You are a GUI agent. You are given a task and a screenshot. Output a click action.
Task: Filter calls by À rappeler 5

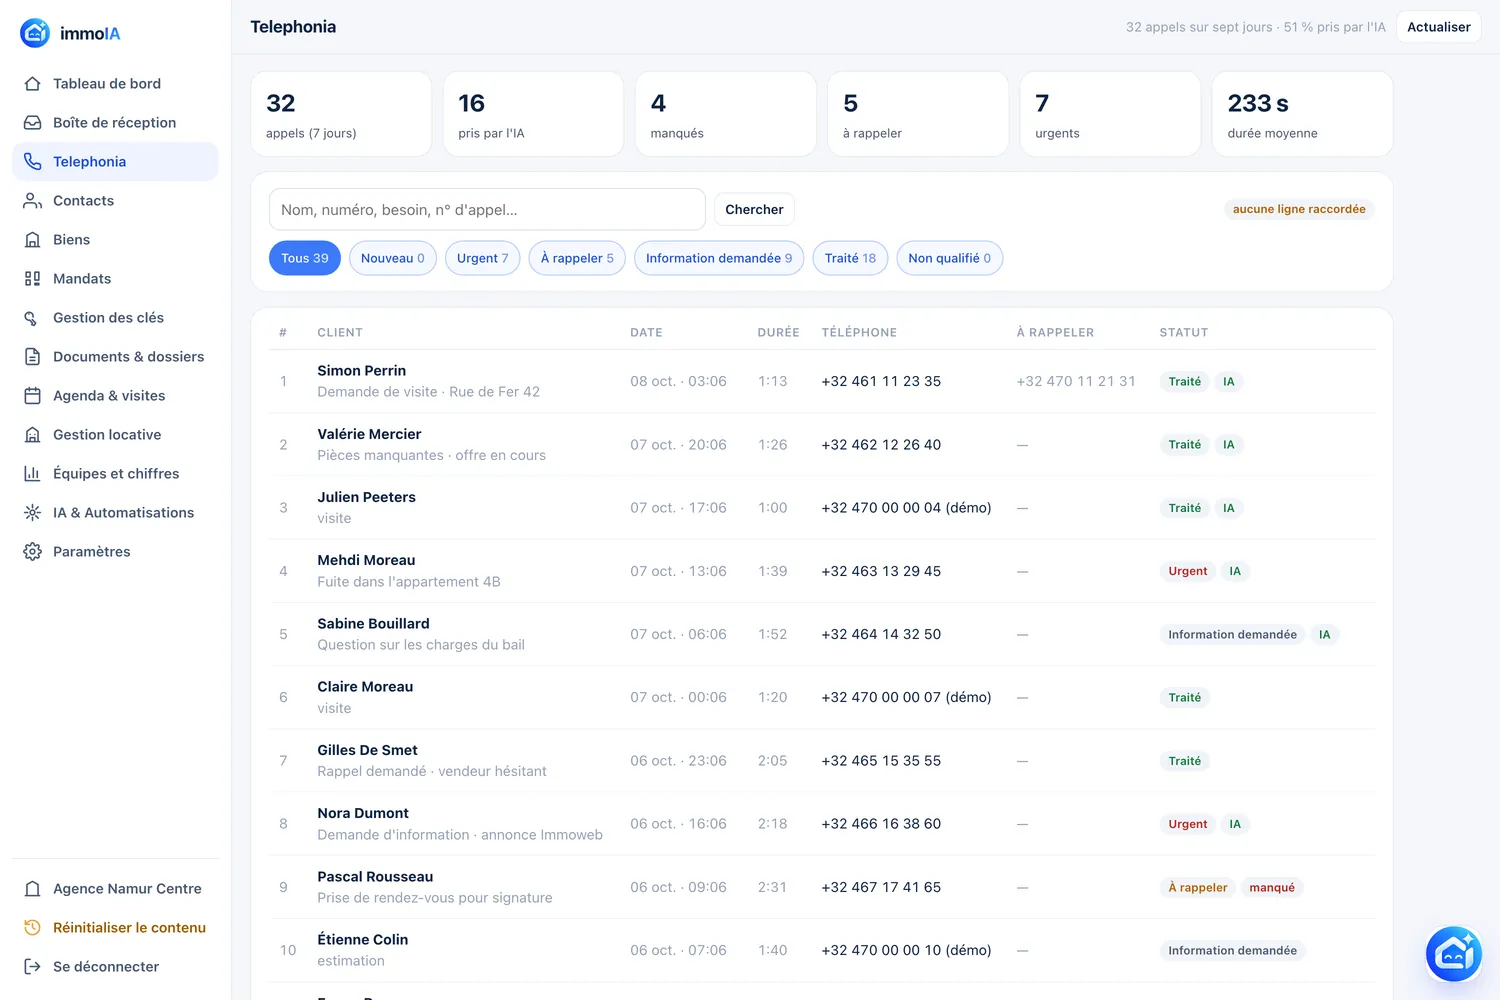tap(577, 258)
